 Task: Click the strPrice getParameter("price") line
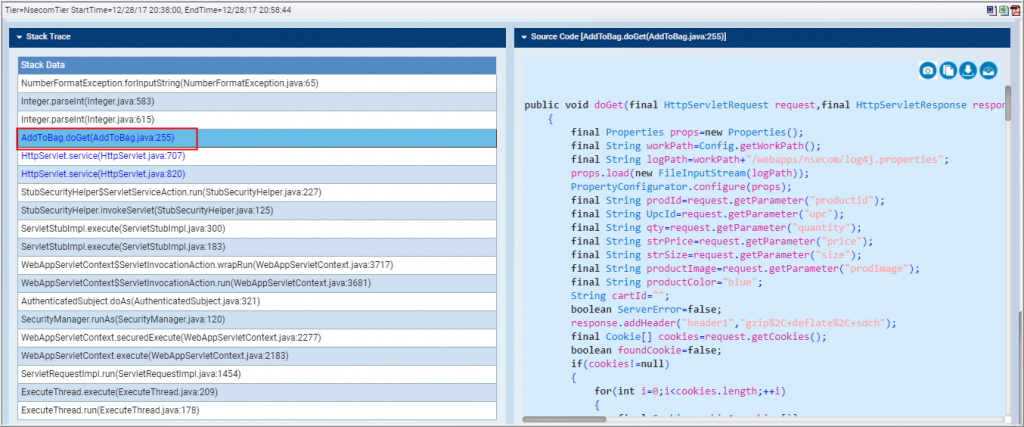[722, 242]
